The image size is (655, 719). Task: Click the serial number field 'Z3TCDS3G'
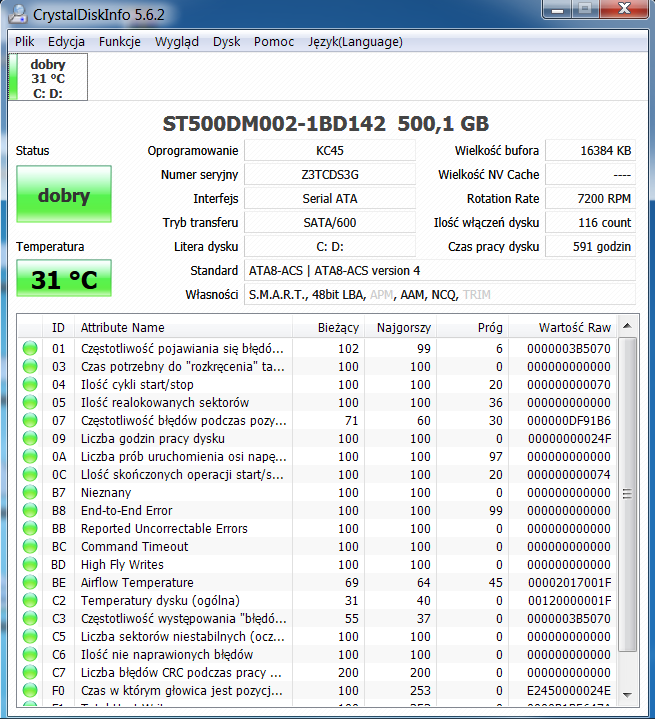(330, 175)
